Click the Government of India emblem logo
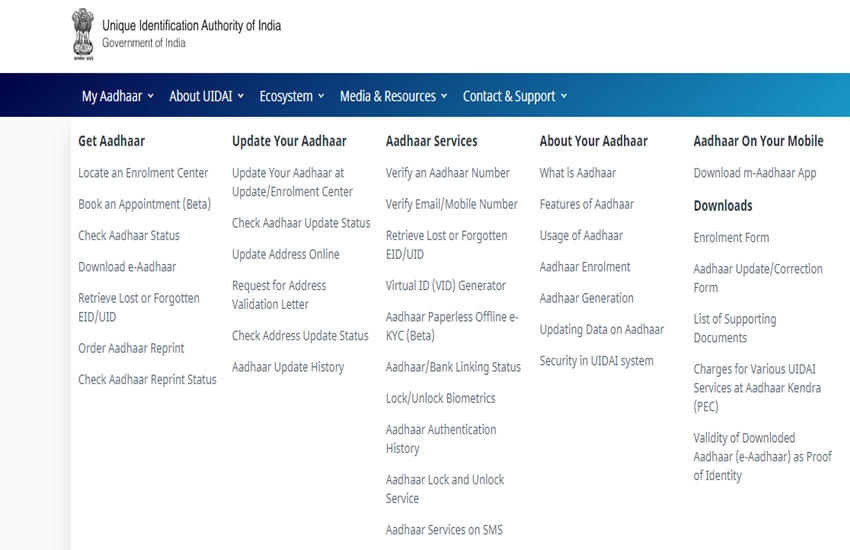The image size is (850, 550). point(83,33)
